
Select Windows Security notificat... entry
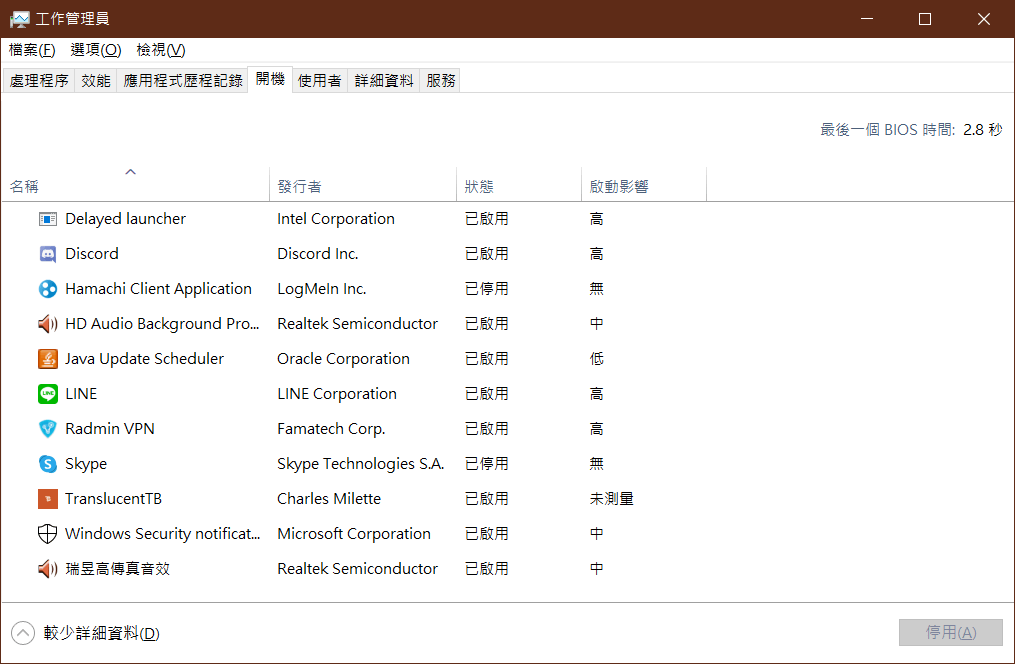[x=162, y=534]
